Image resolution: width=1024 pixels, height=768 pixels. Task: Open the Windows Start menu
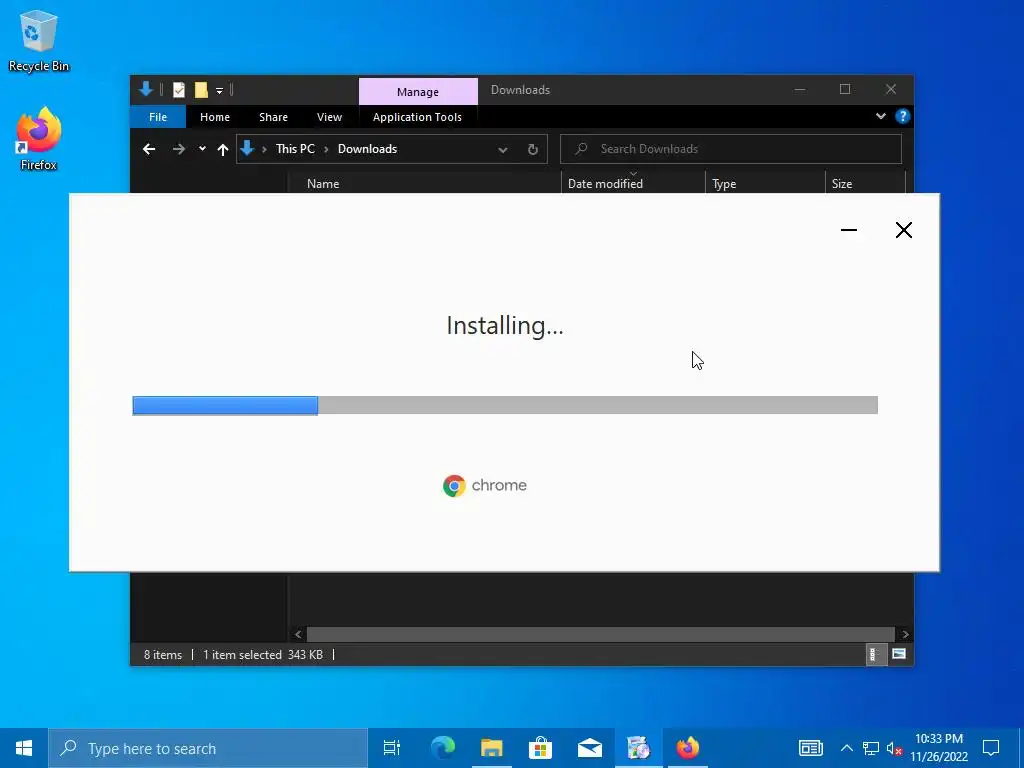coord(24,748)
